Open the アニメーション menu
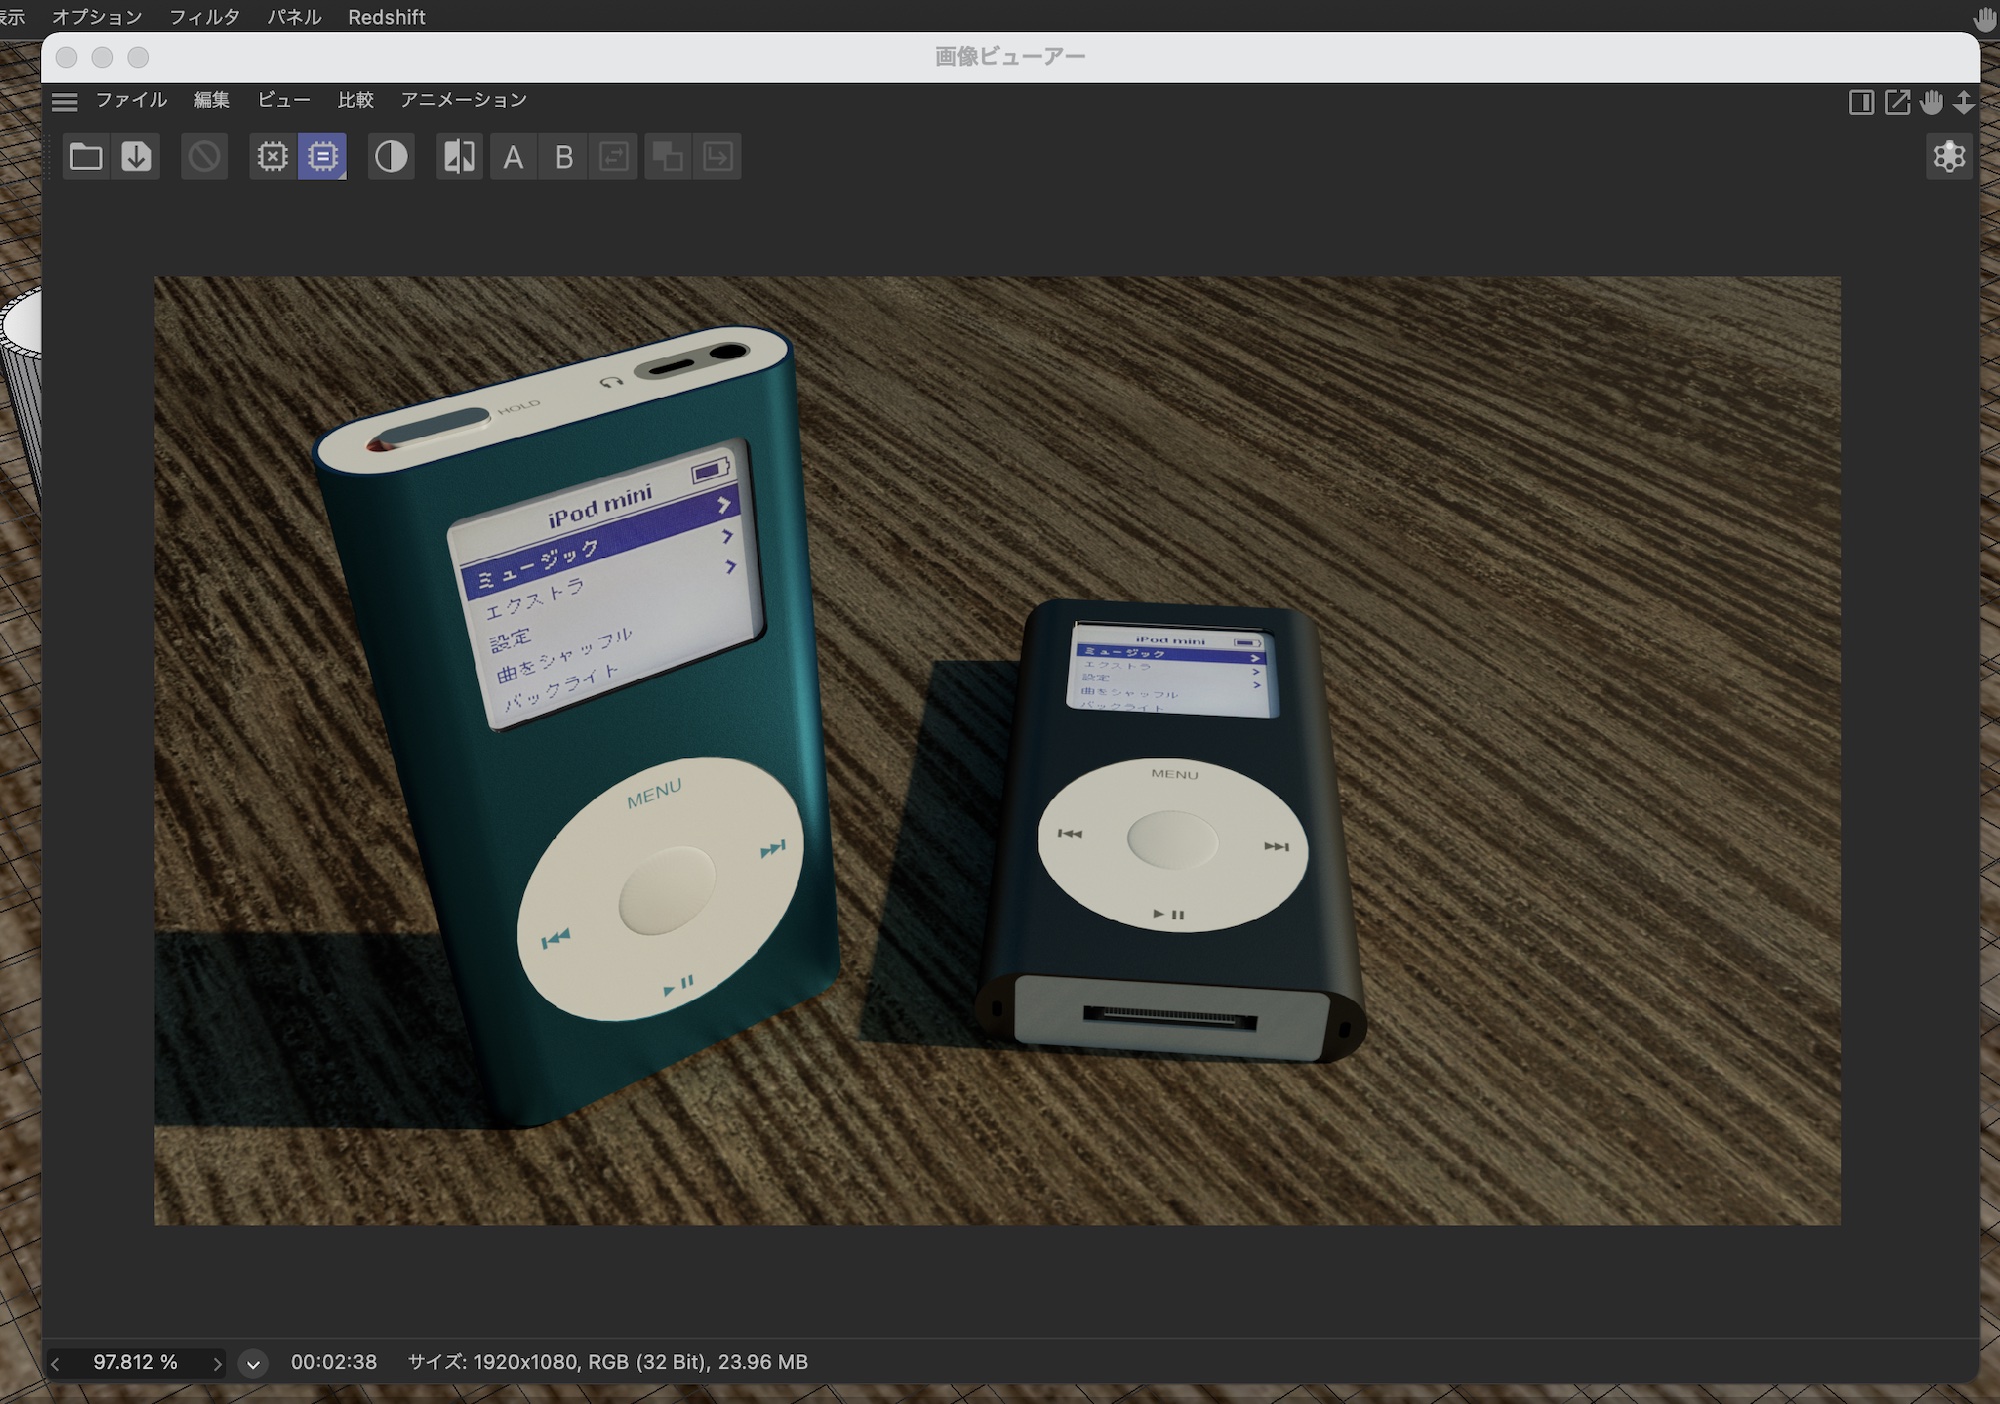The width and height of the screenshot is (2000, 1404). pos(463,100)
